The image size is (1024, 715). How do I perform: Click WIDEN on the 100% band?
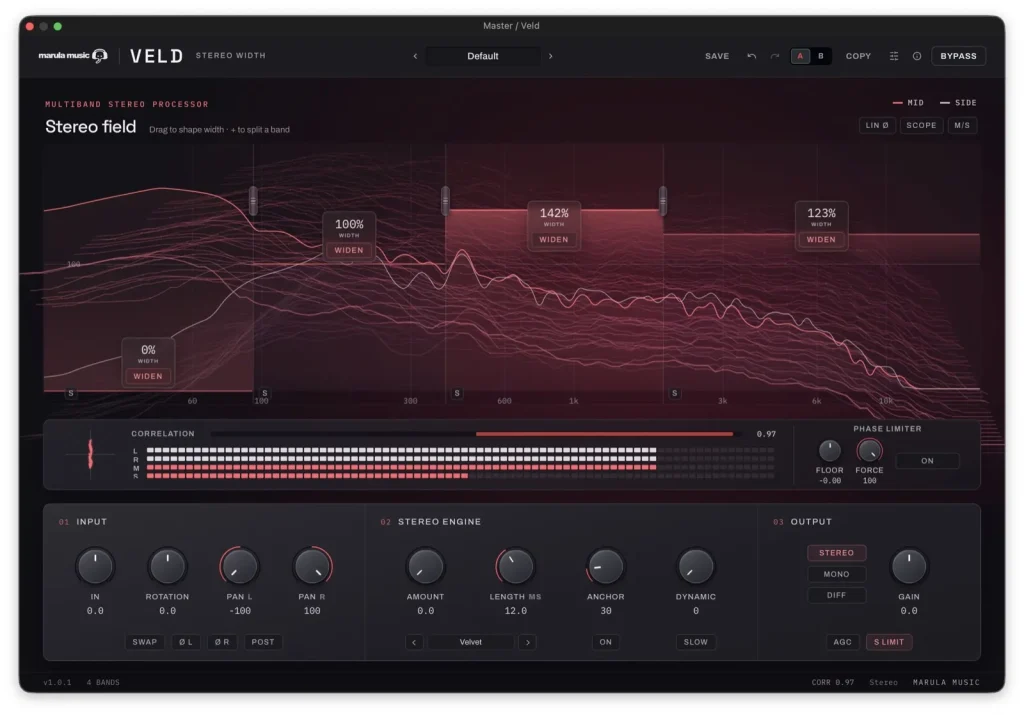(349, 251)
